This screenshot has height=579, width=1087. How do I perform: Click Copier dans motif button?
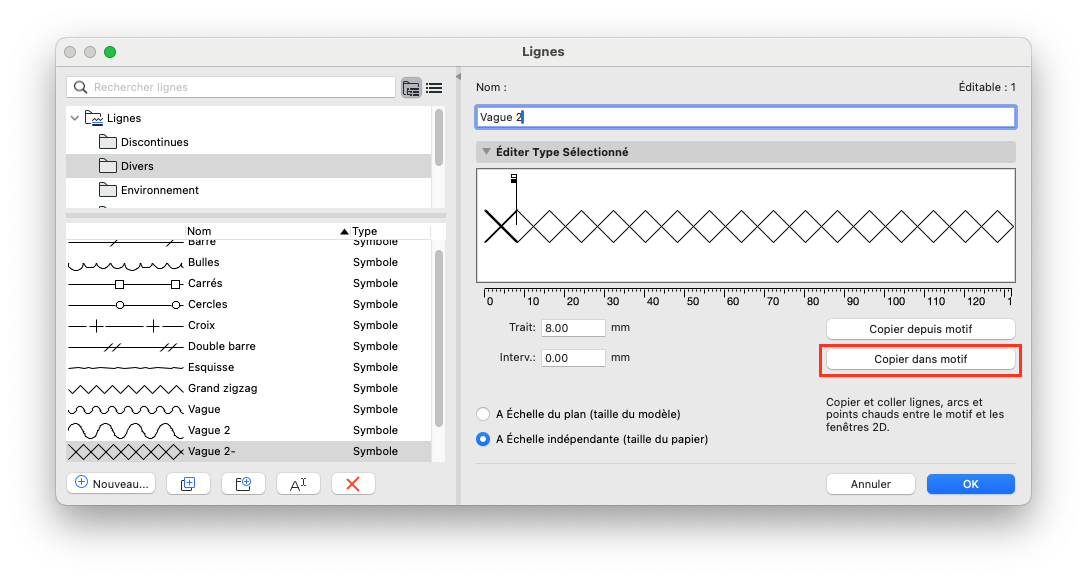coord(921,359)
